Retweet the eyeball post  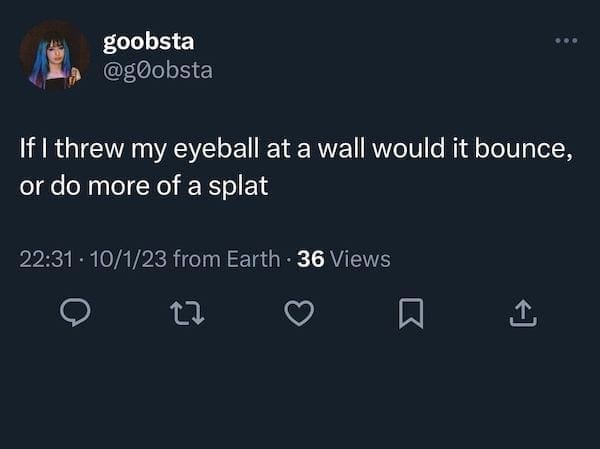pos(186,315)
